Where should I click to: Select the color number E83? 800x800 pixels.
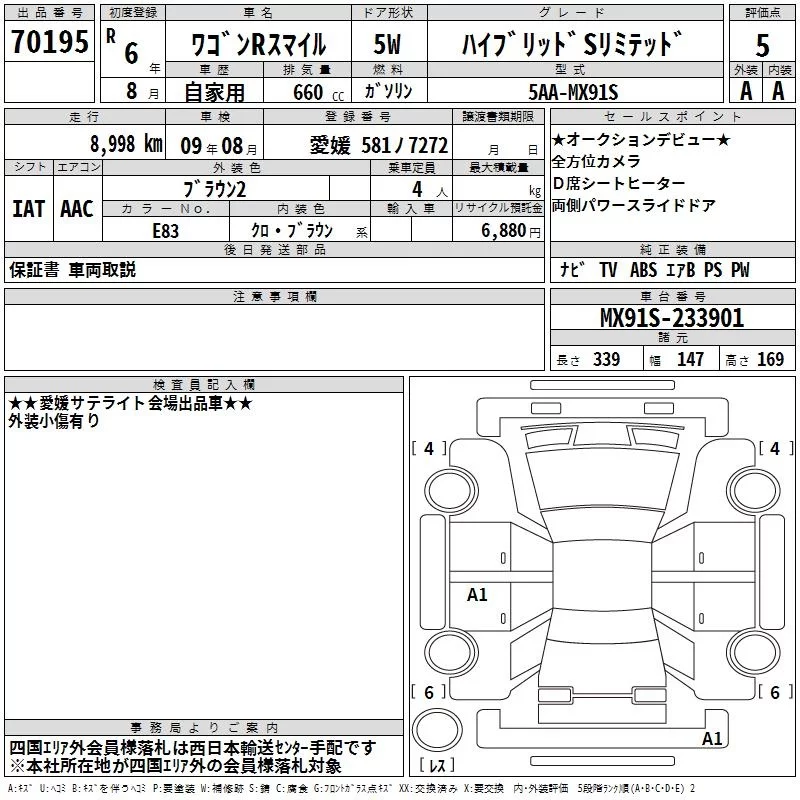tap(166, 231)
